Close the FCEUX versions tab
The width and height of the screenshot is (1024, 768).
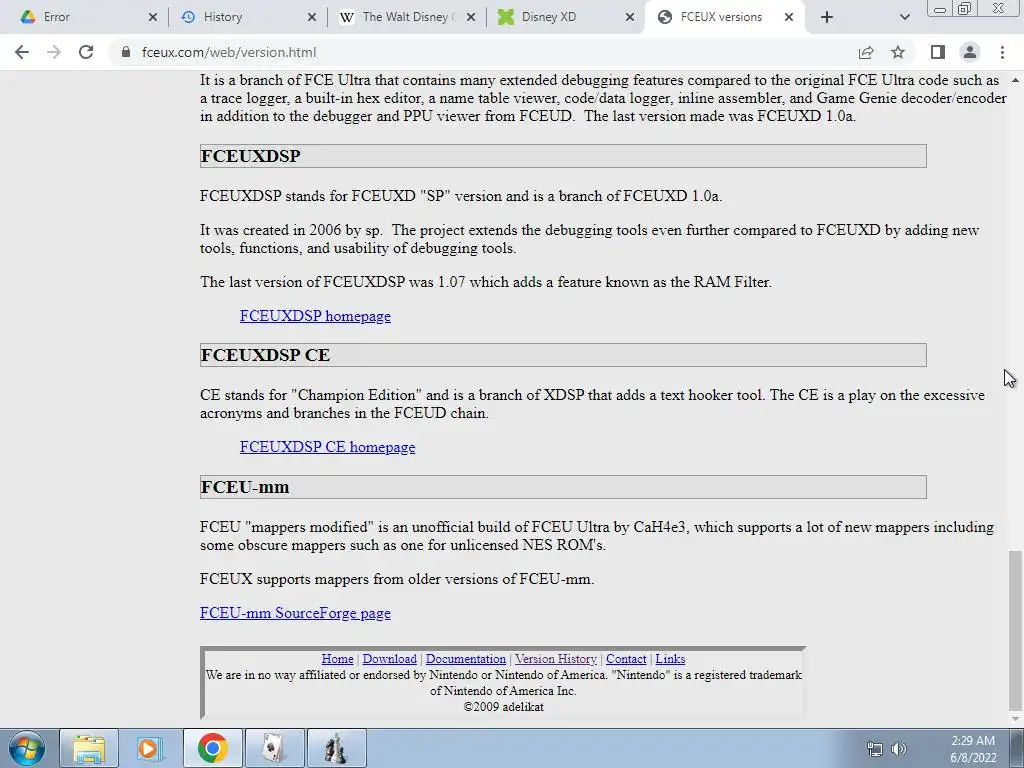(x=789, y=17)
